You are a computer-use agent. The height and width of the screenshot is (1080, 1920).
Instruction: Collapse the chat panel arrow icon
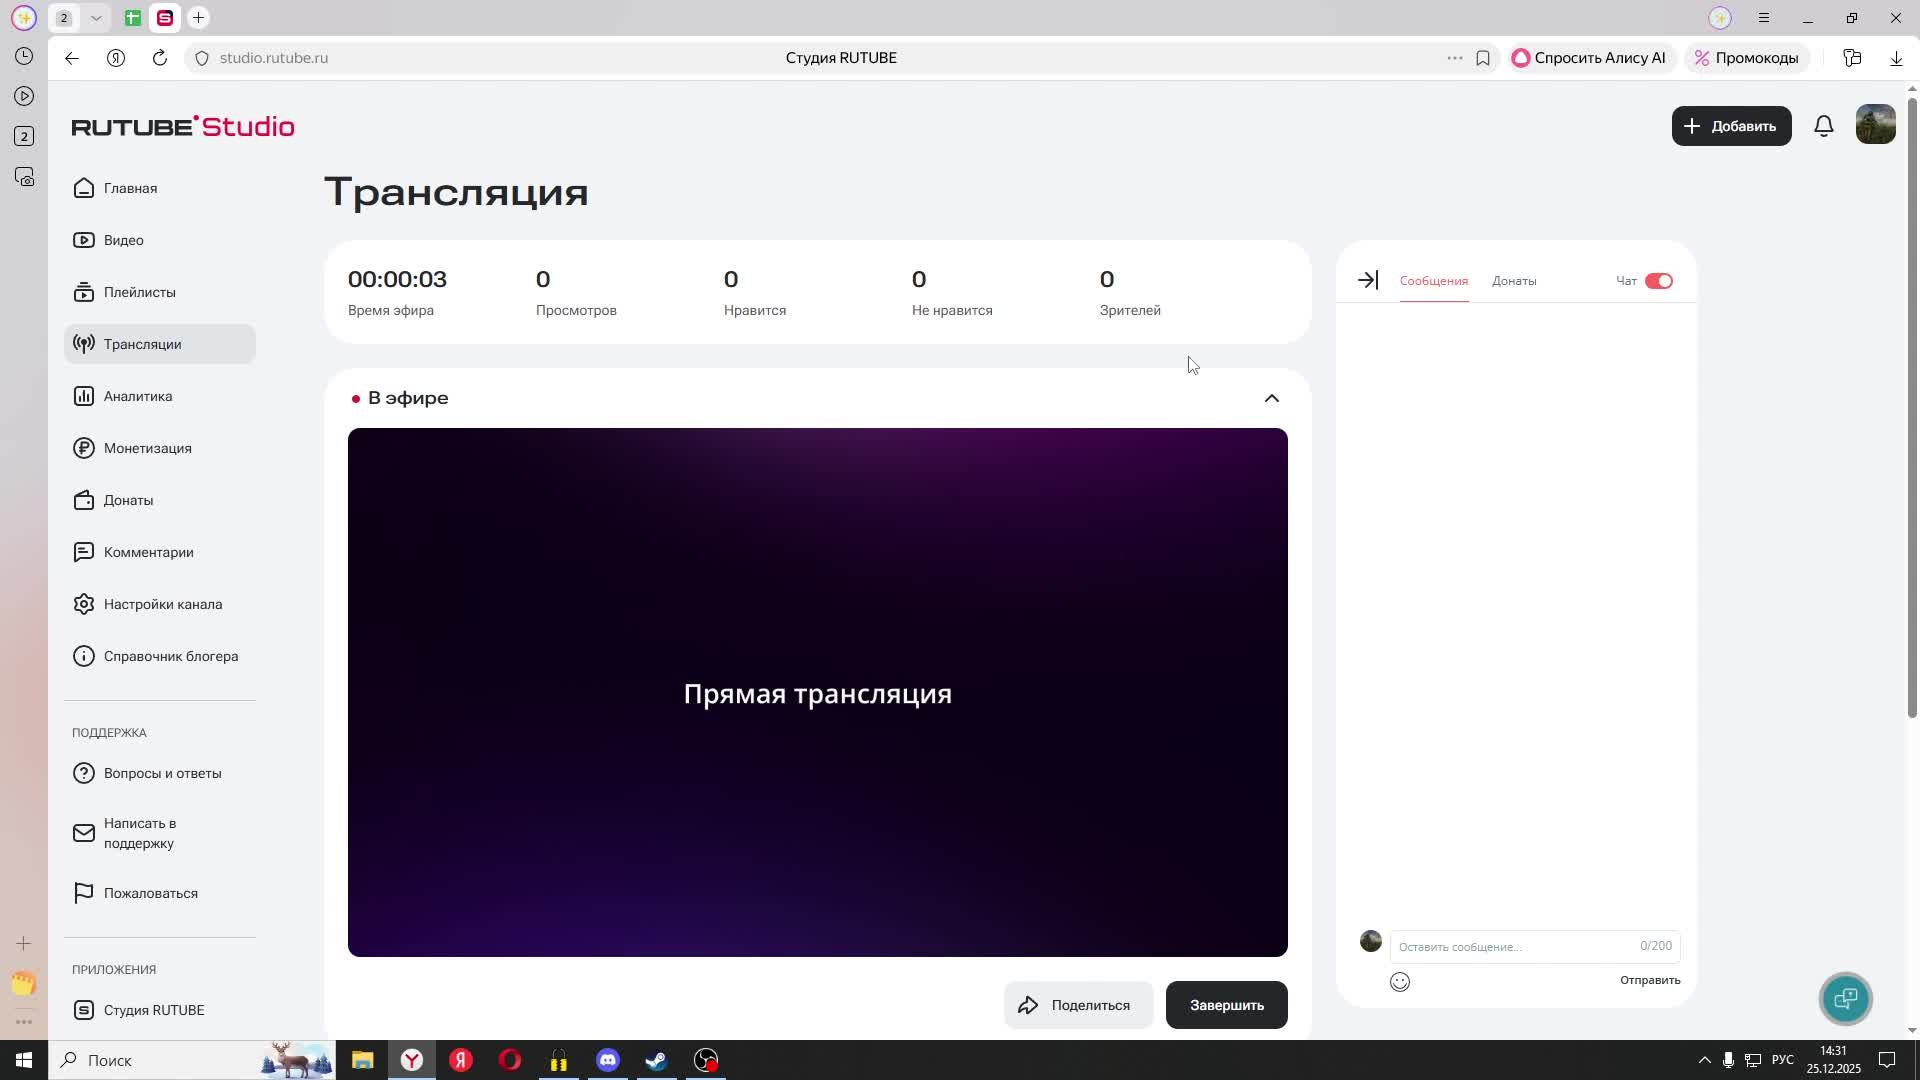[x=1368, y=281]
